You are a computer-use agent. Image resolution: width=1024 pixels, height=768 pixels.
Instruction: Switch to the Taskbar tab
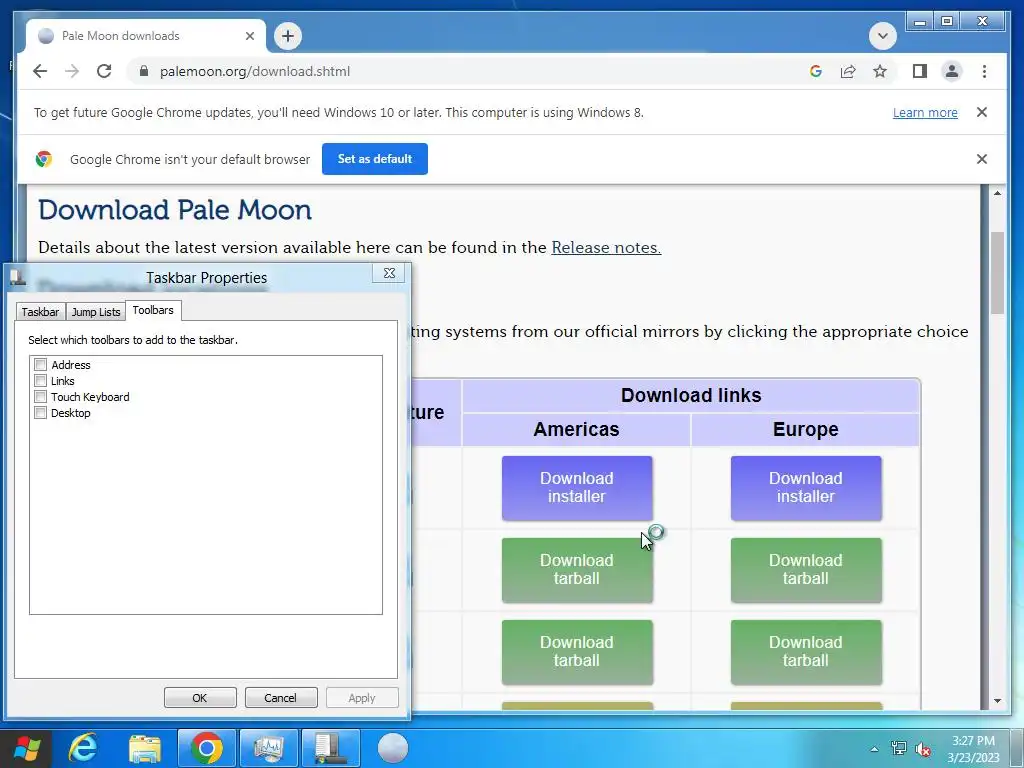(40, 312)
